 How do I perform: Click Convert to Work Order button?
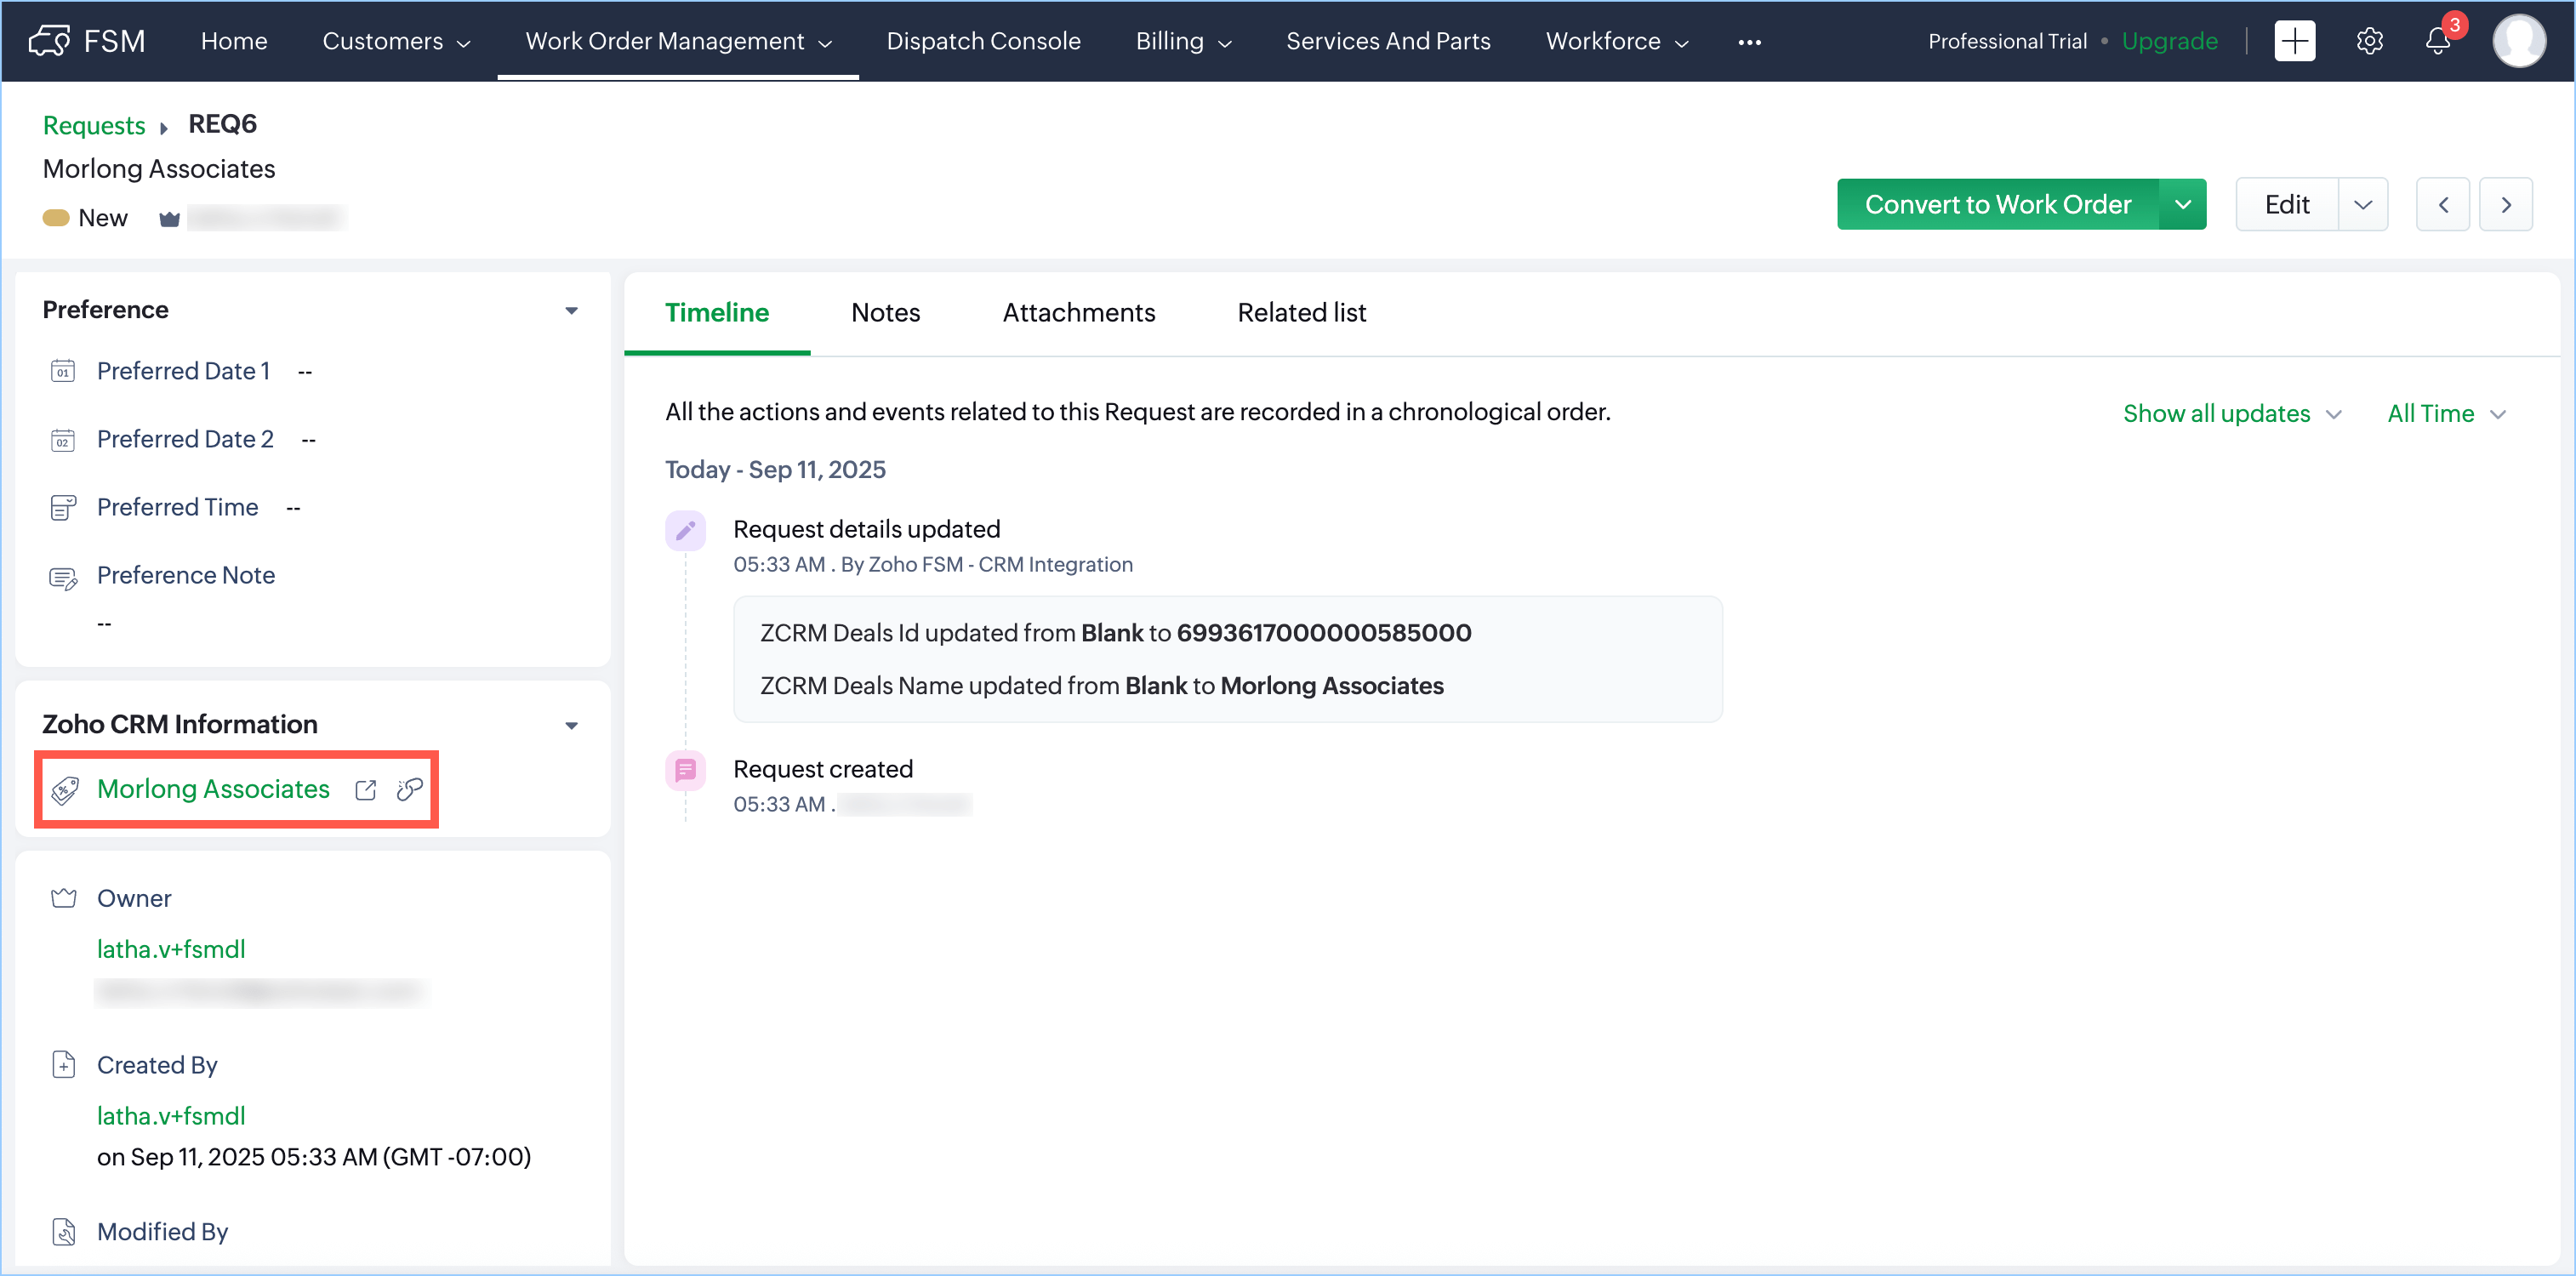1997,205
